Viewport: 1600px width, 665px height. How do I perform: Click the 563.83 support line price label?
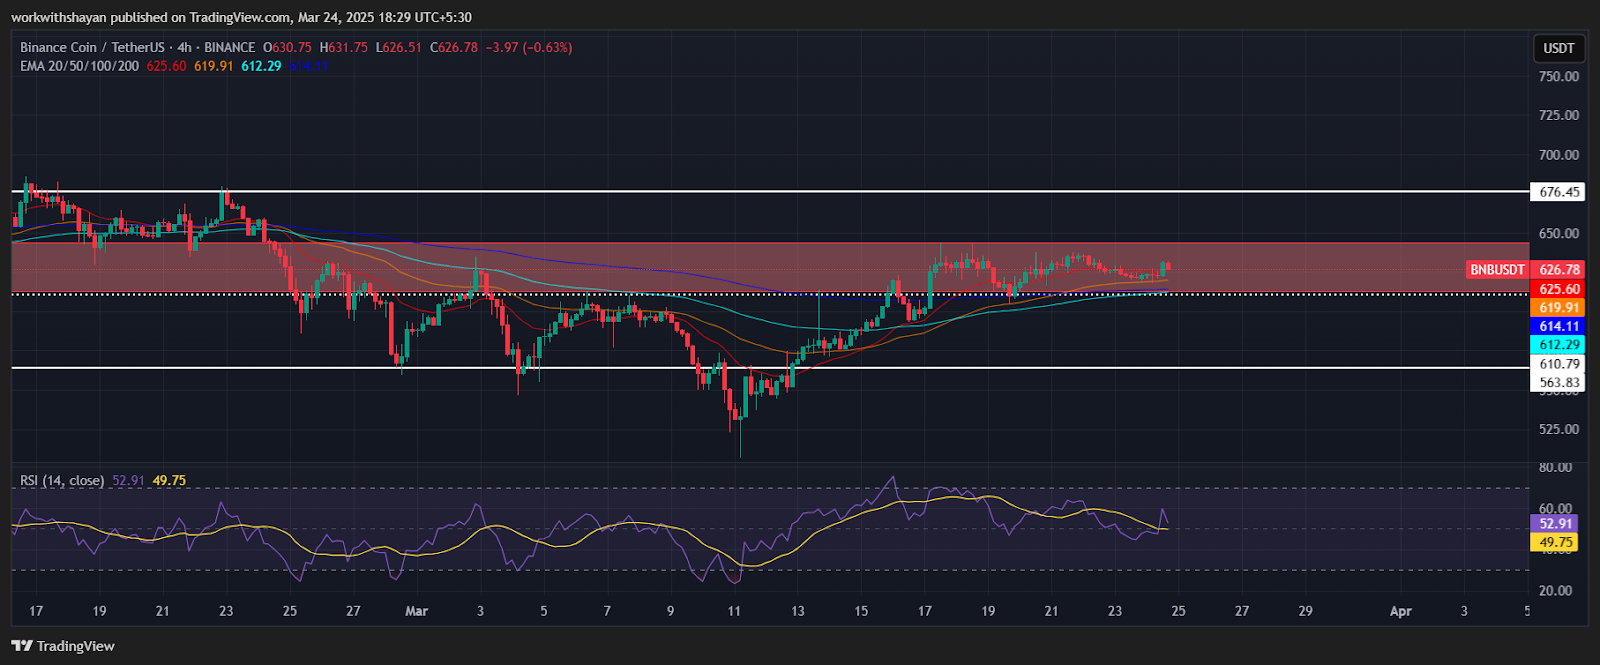[1559, 383]
